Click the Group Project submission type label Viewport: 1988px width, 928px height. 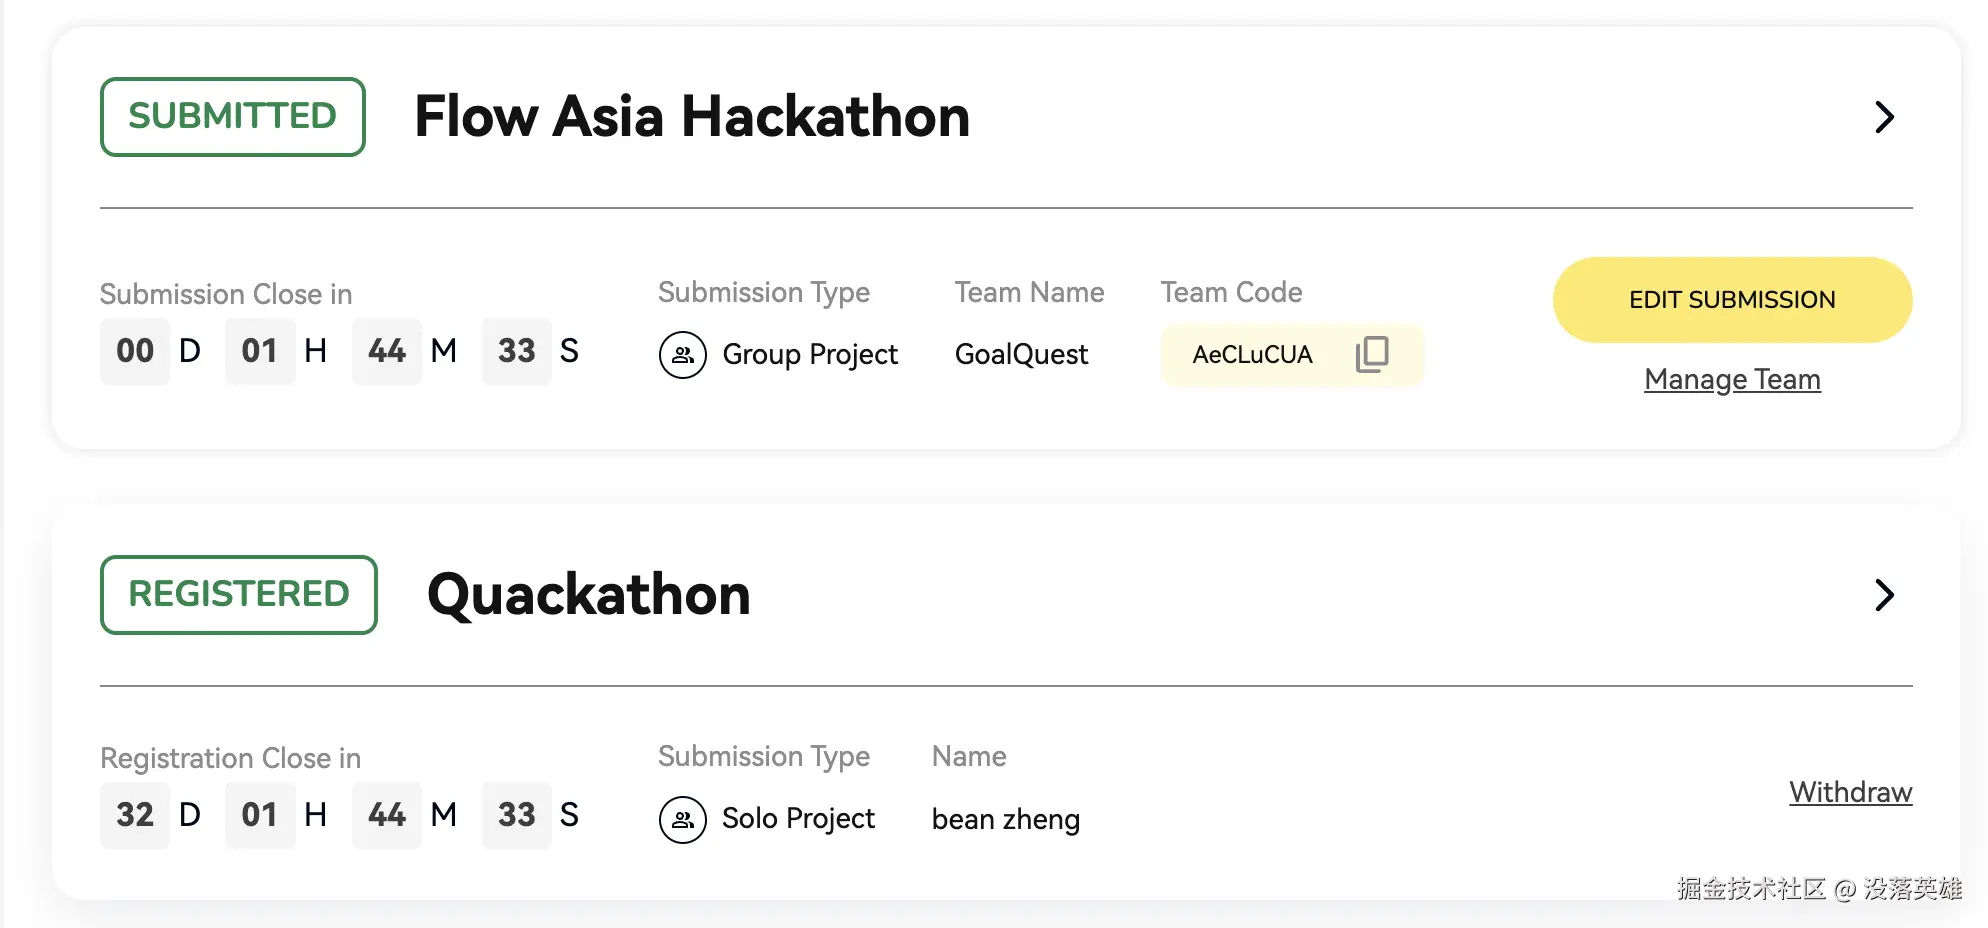(x=810, y=355)
